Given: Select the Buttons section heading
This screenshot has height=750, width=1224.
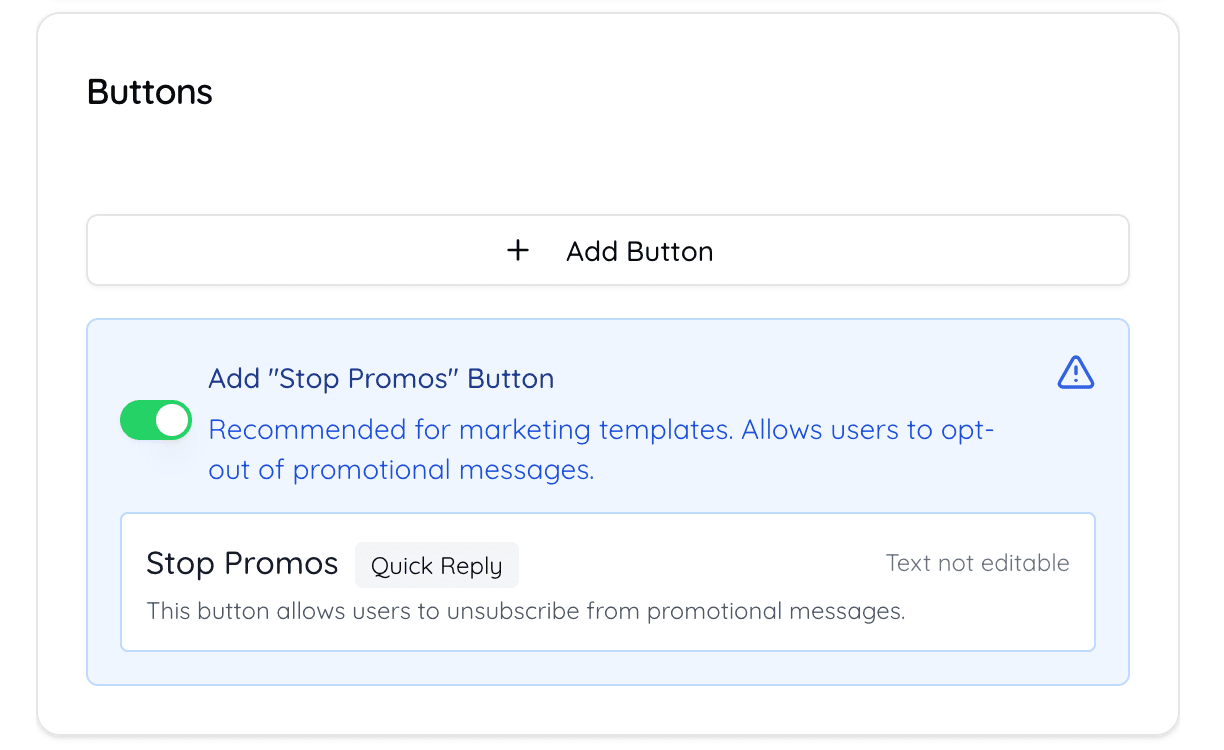Looking at the screenshot, I should pos(149,92).
